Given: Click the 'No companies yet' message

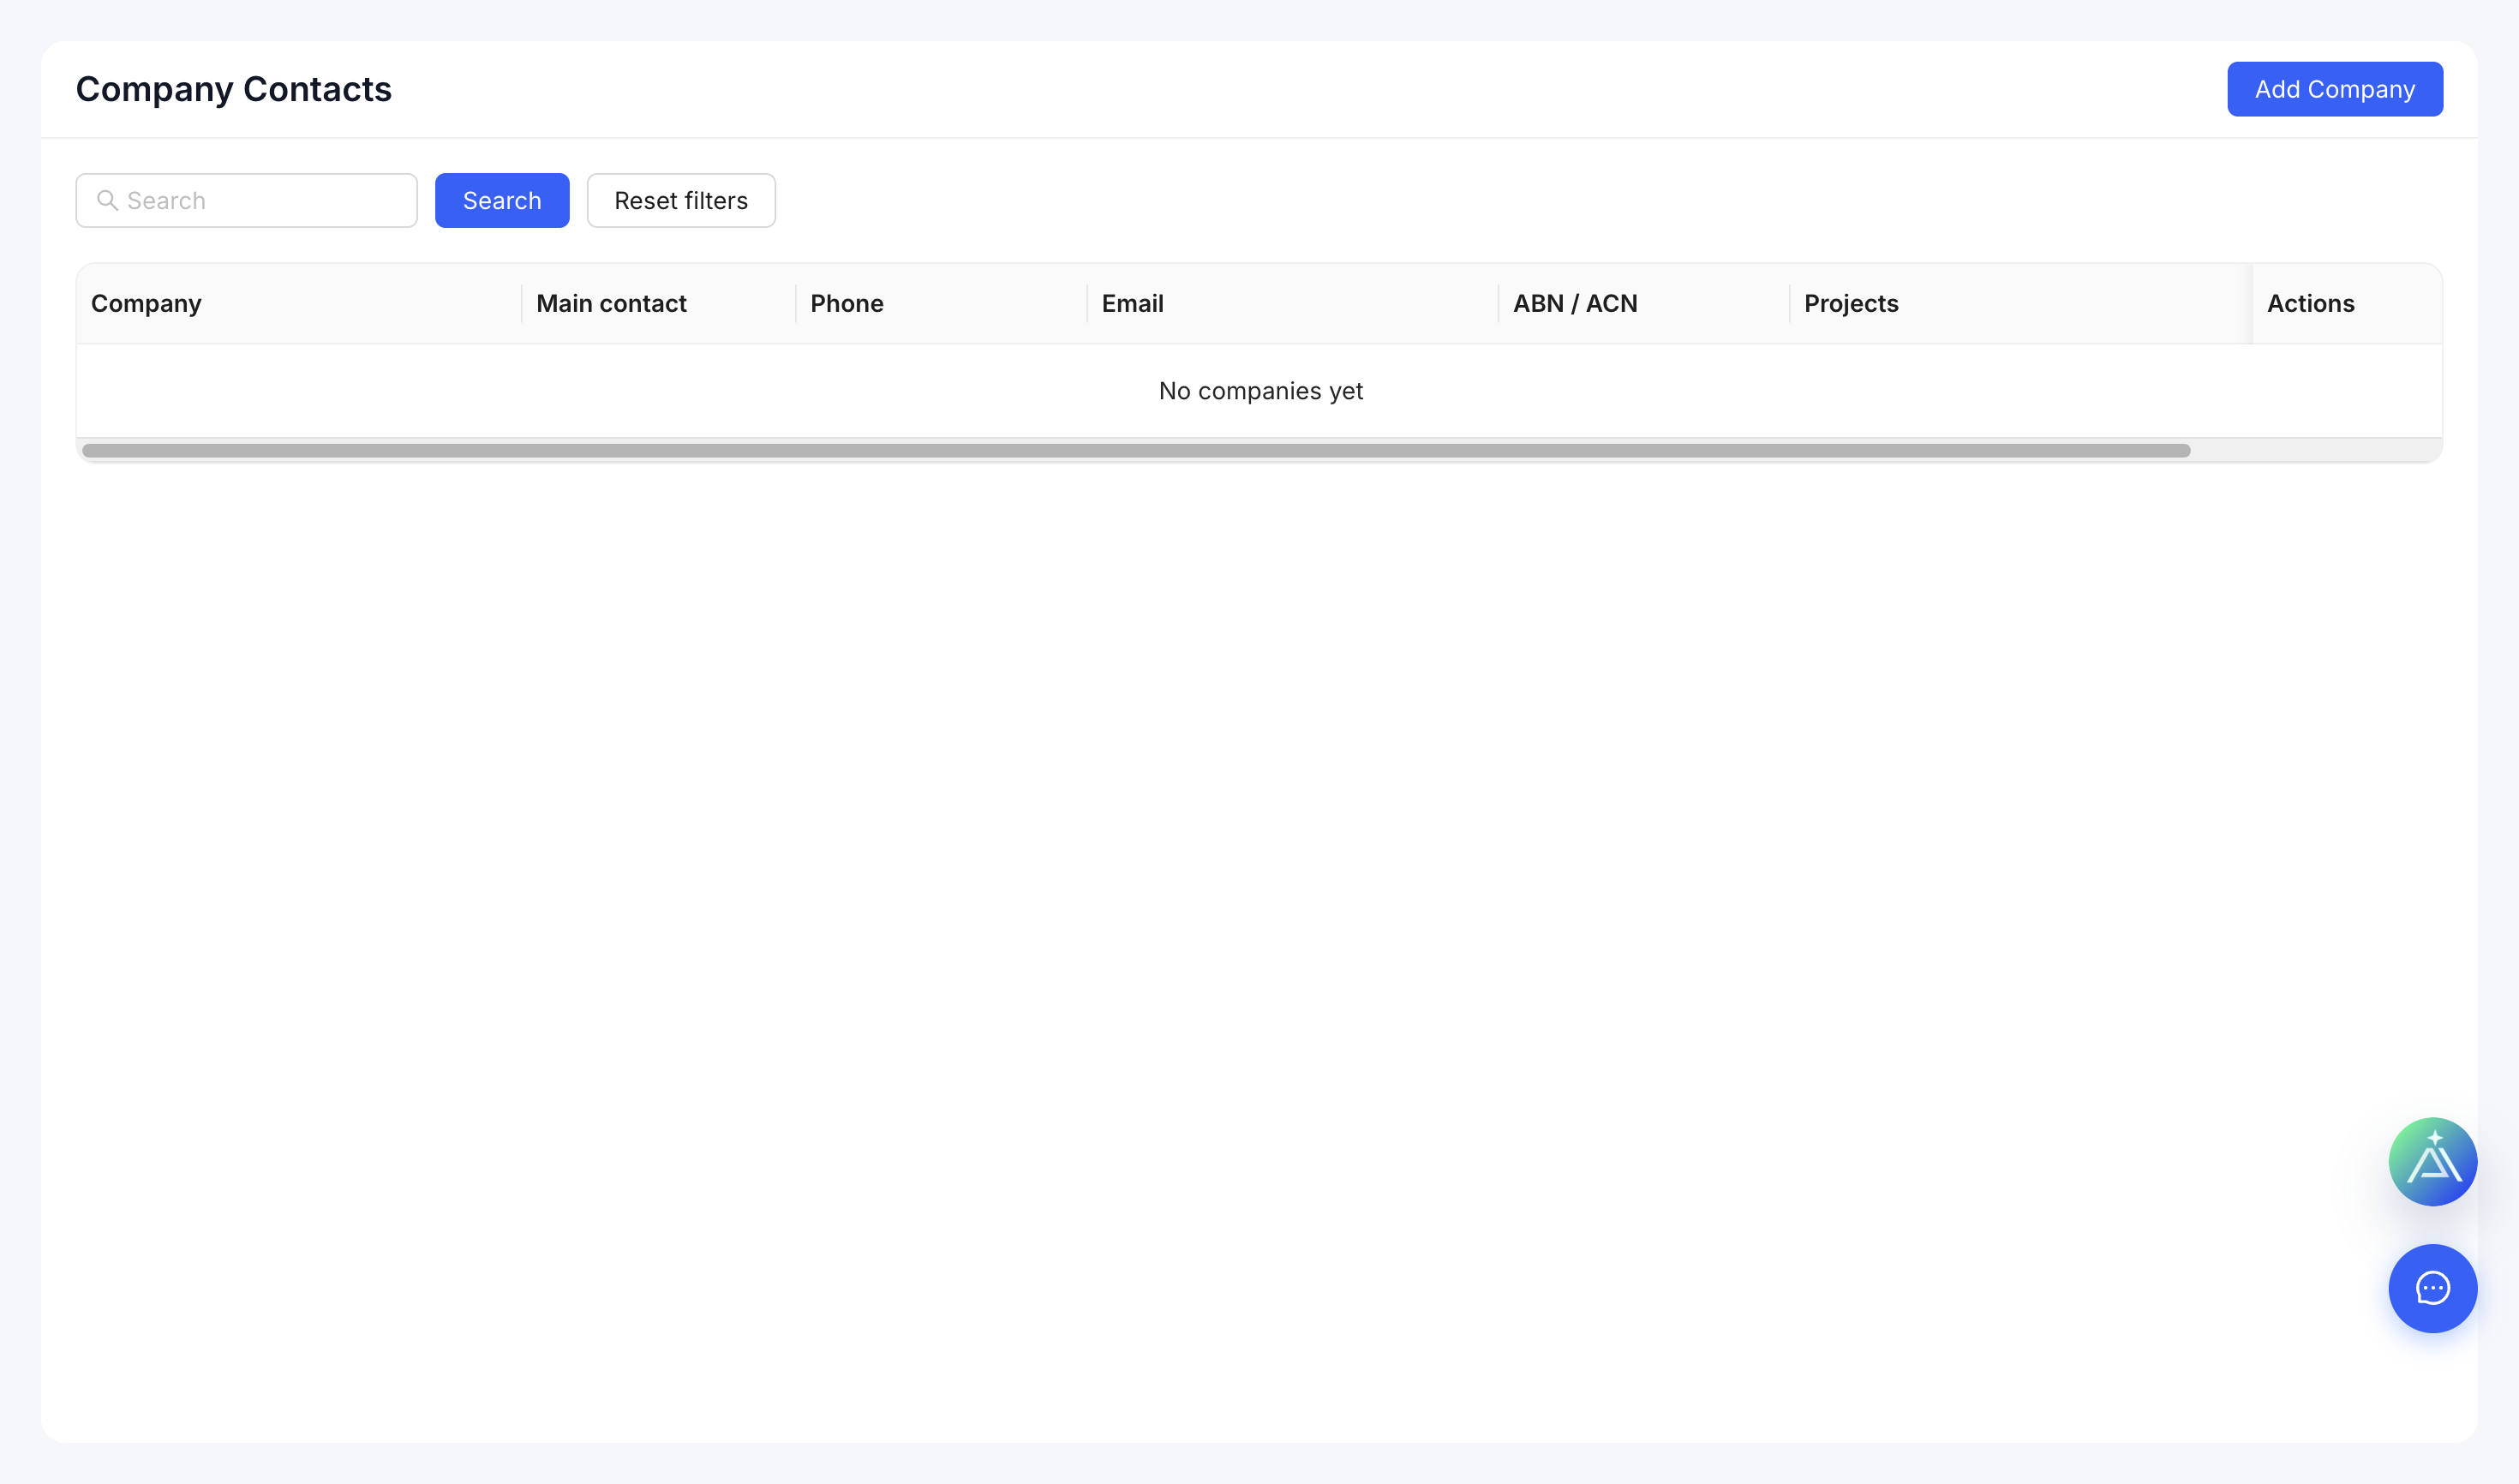Looking at the screenshot, I should pyautogui.click(x=1260, y=391).
